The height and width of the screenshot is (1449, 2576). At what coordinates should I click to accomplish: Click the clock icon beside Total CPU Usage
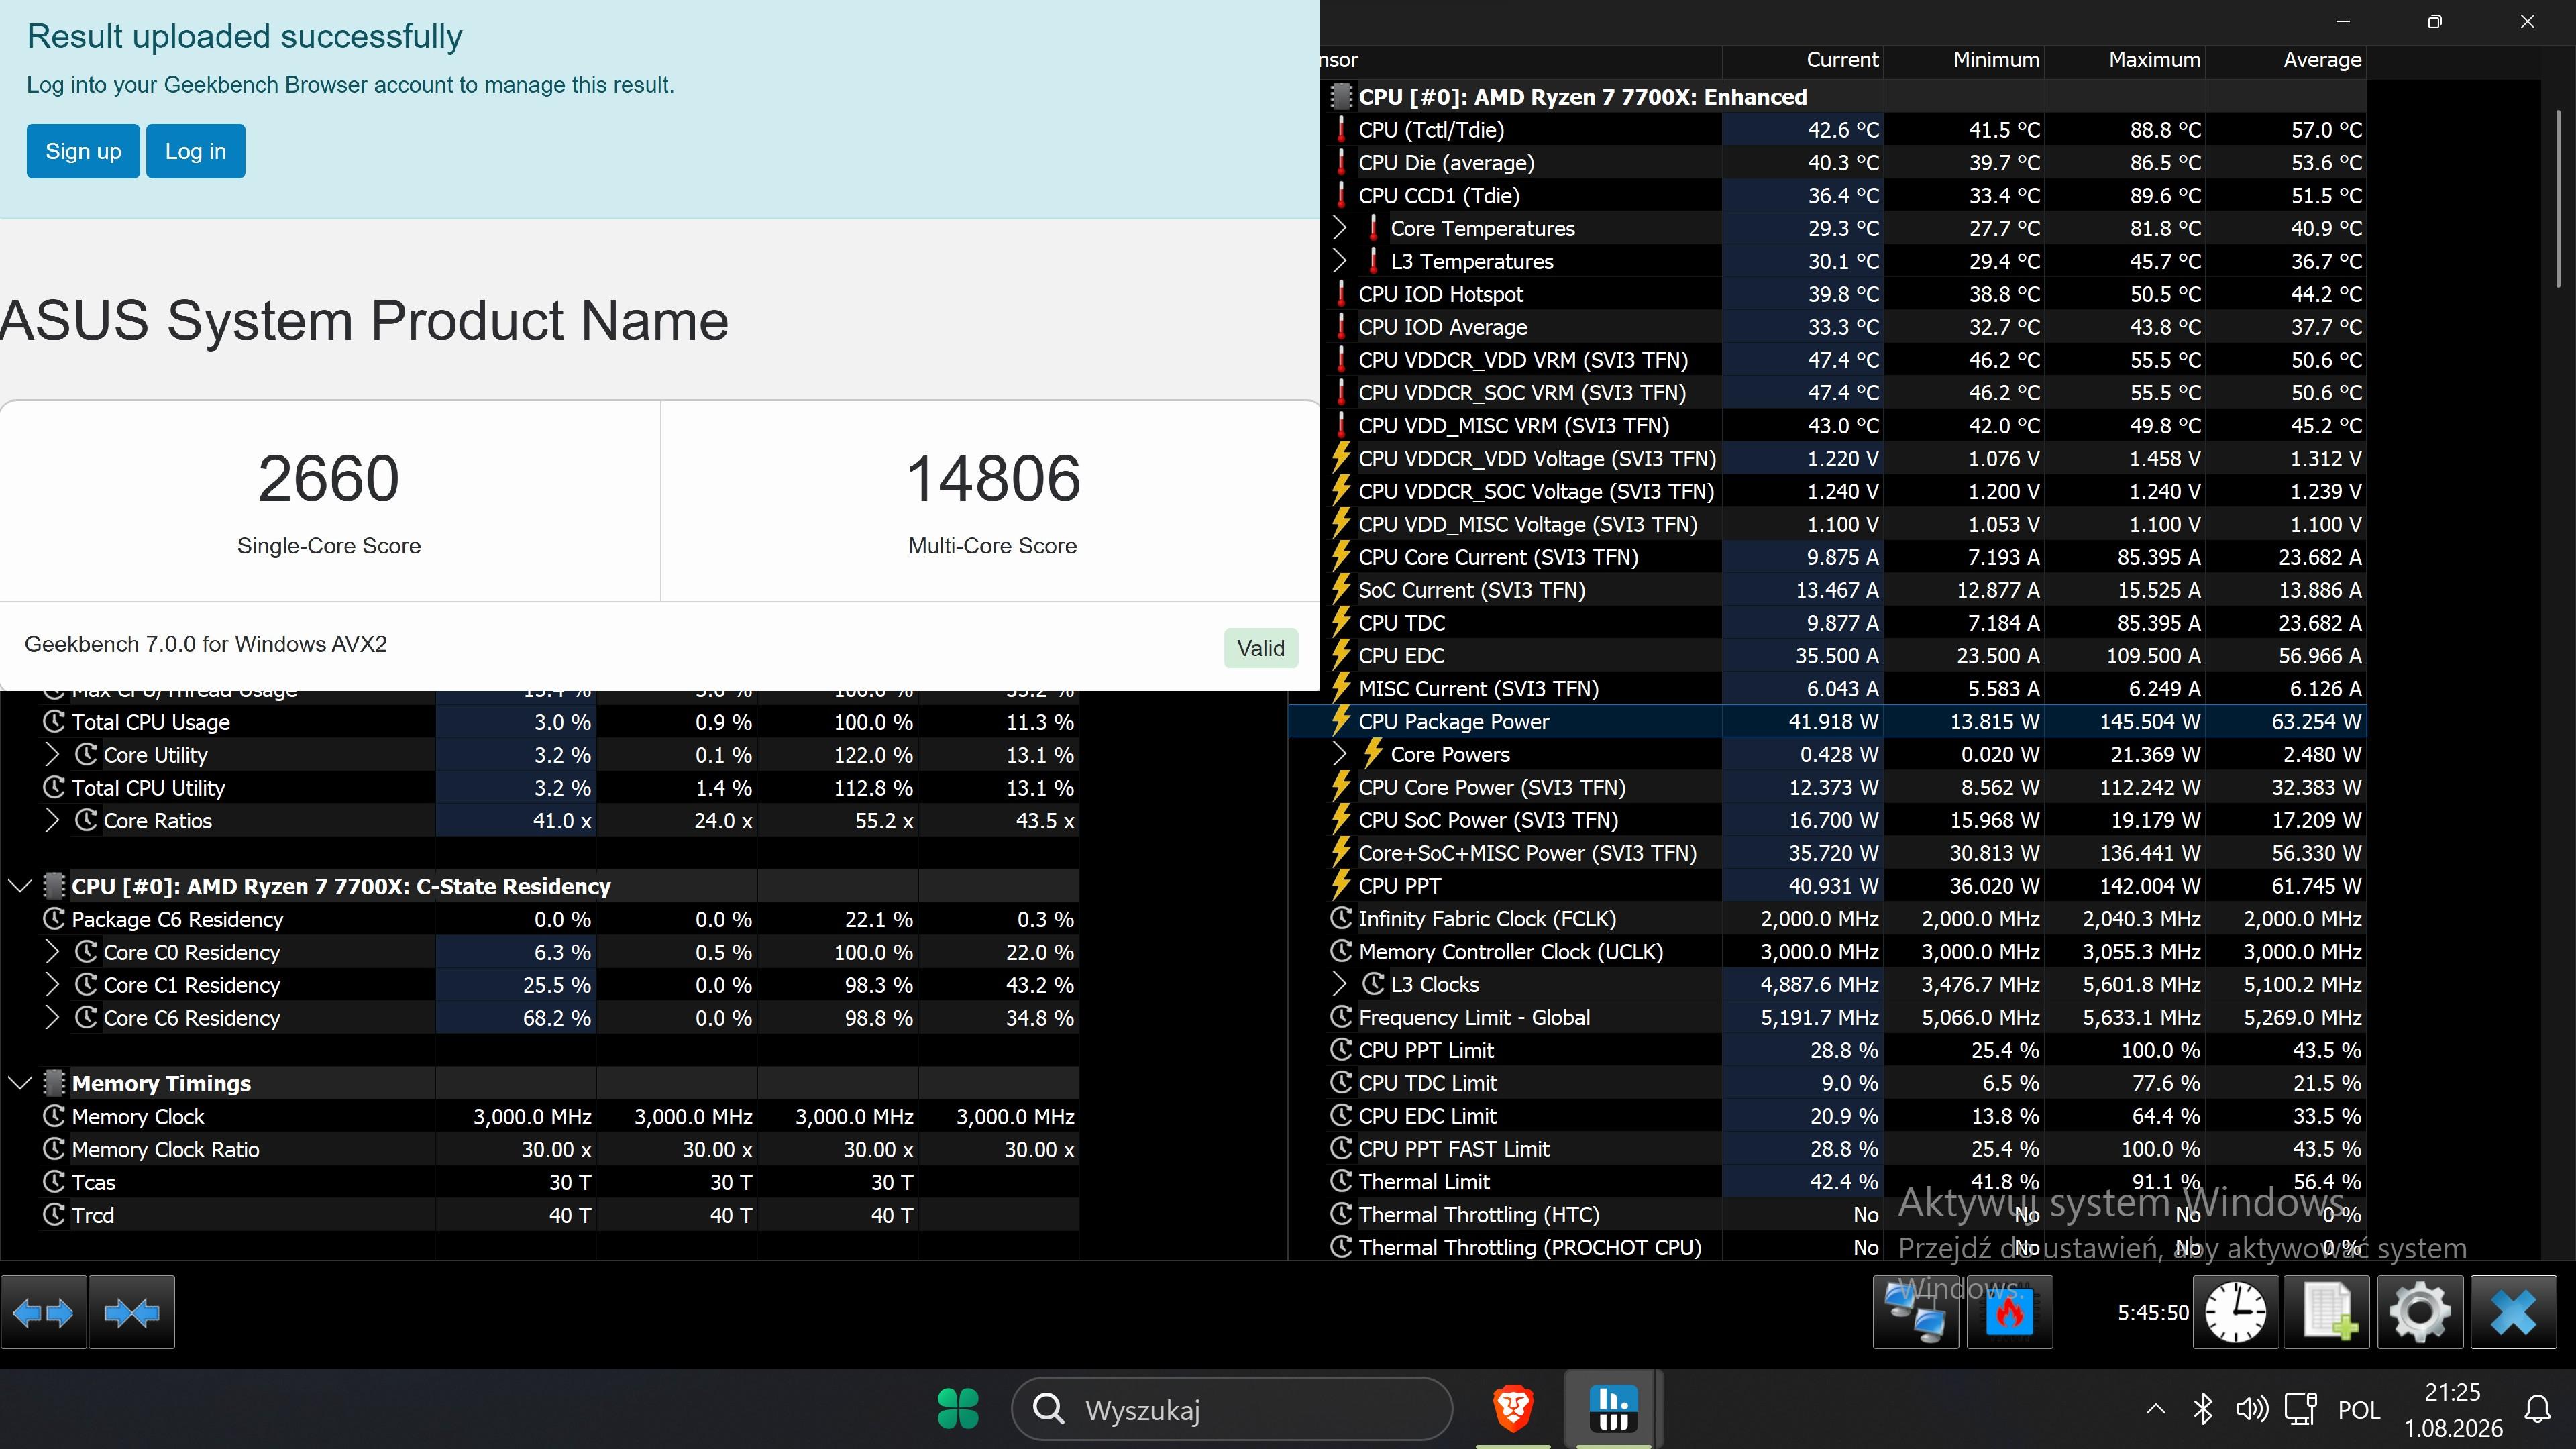[54, 722]
